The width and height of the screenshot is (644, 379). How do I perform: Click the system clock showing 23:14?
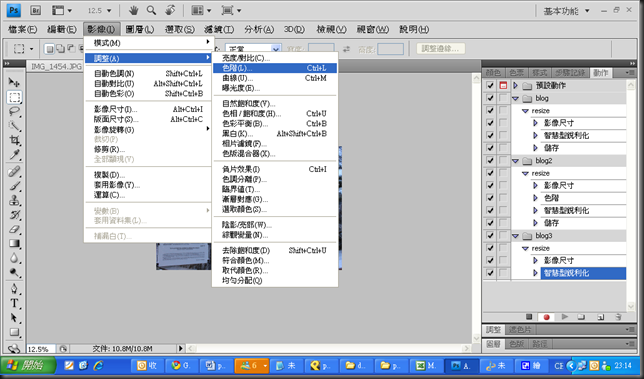623,365
